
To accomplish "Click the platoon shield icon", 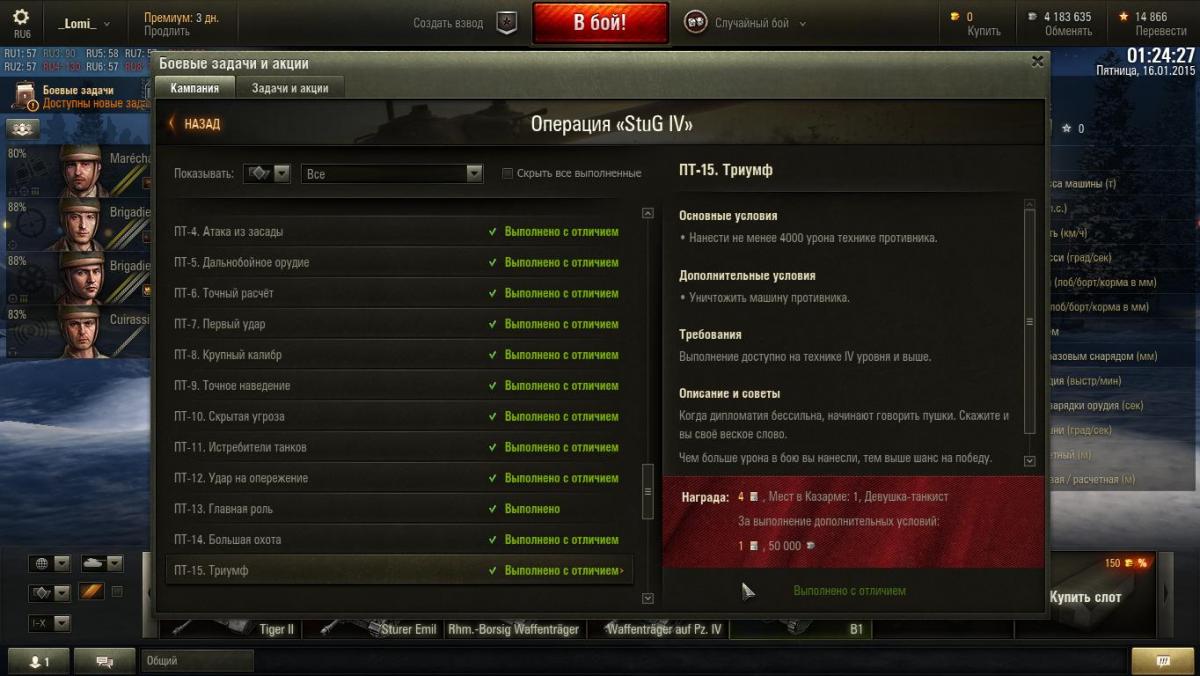I will [507, 23].
